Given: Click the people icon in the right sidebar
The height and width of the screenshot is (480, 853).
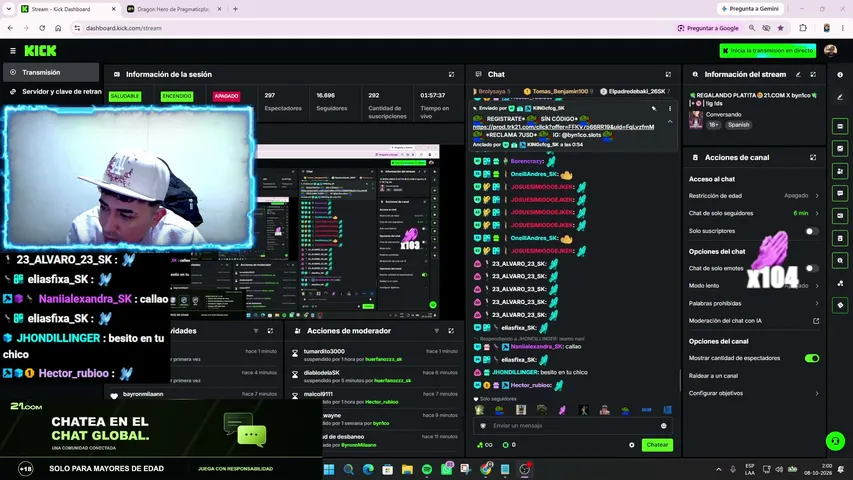Looking at the screenshot, I should (840, 171).
